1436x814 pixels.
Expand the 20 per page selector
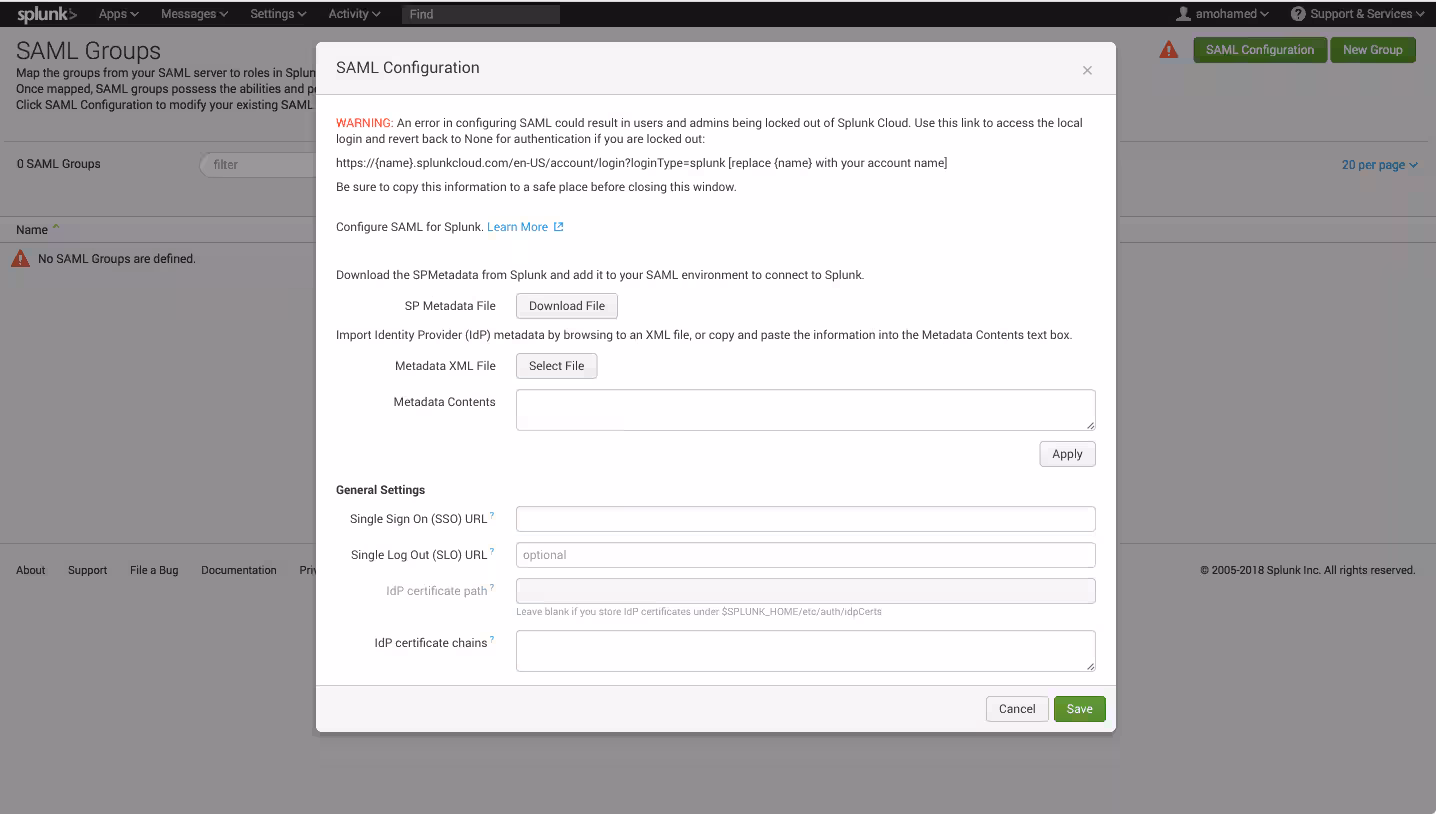pos(1379,165)
